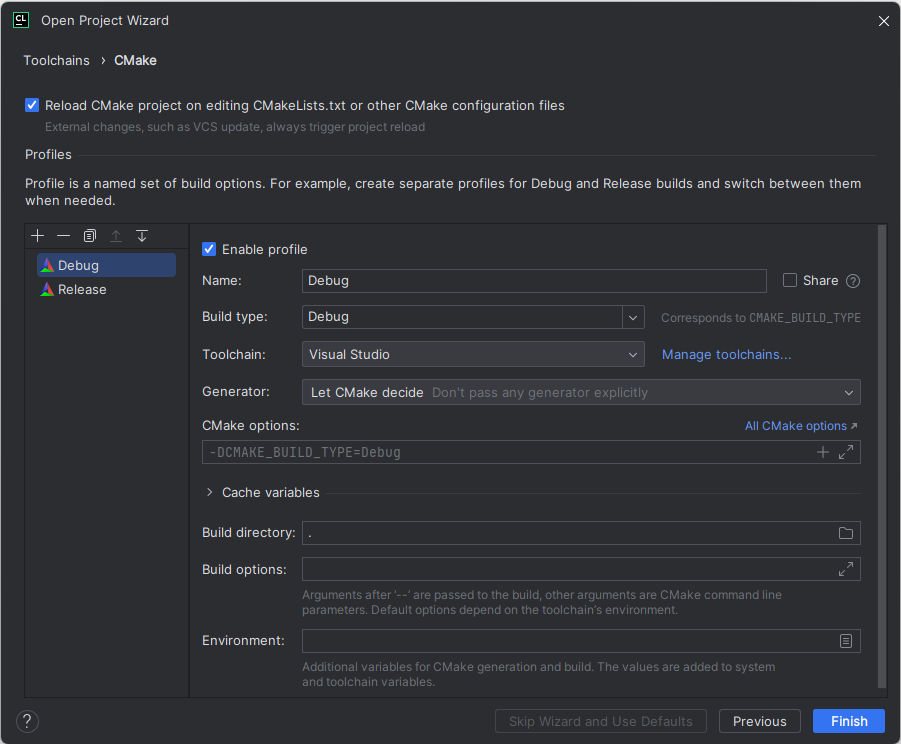Screen dimensions: 901x744
Task: Open the wizard help
Action: point(26,721)
